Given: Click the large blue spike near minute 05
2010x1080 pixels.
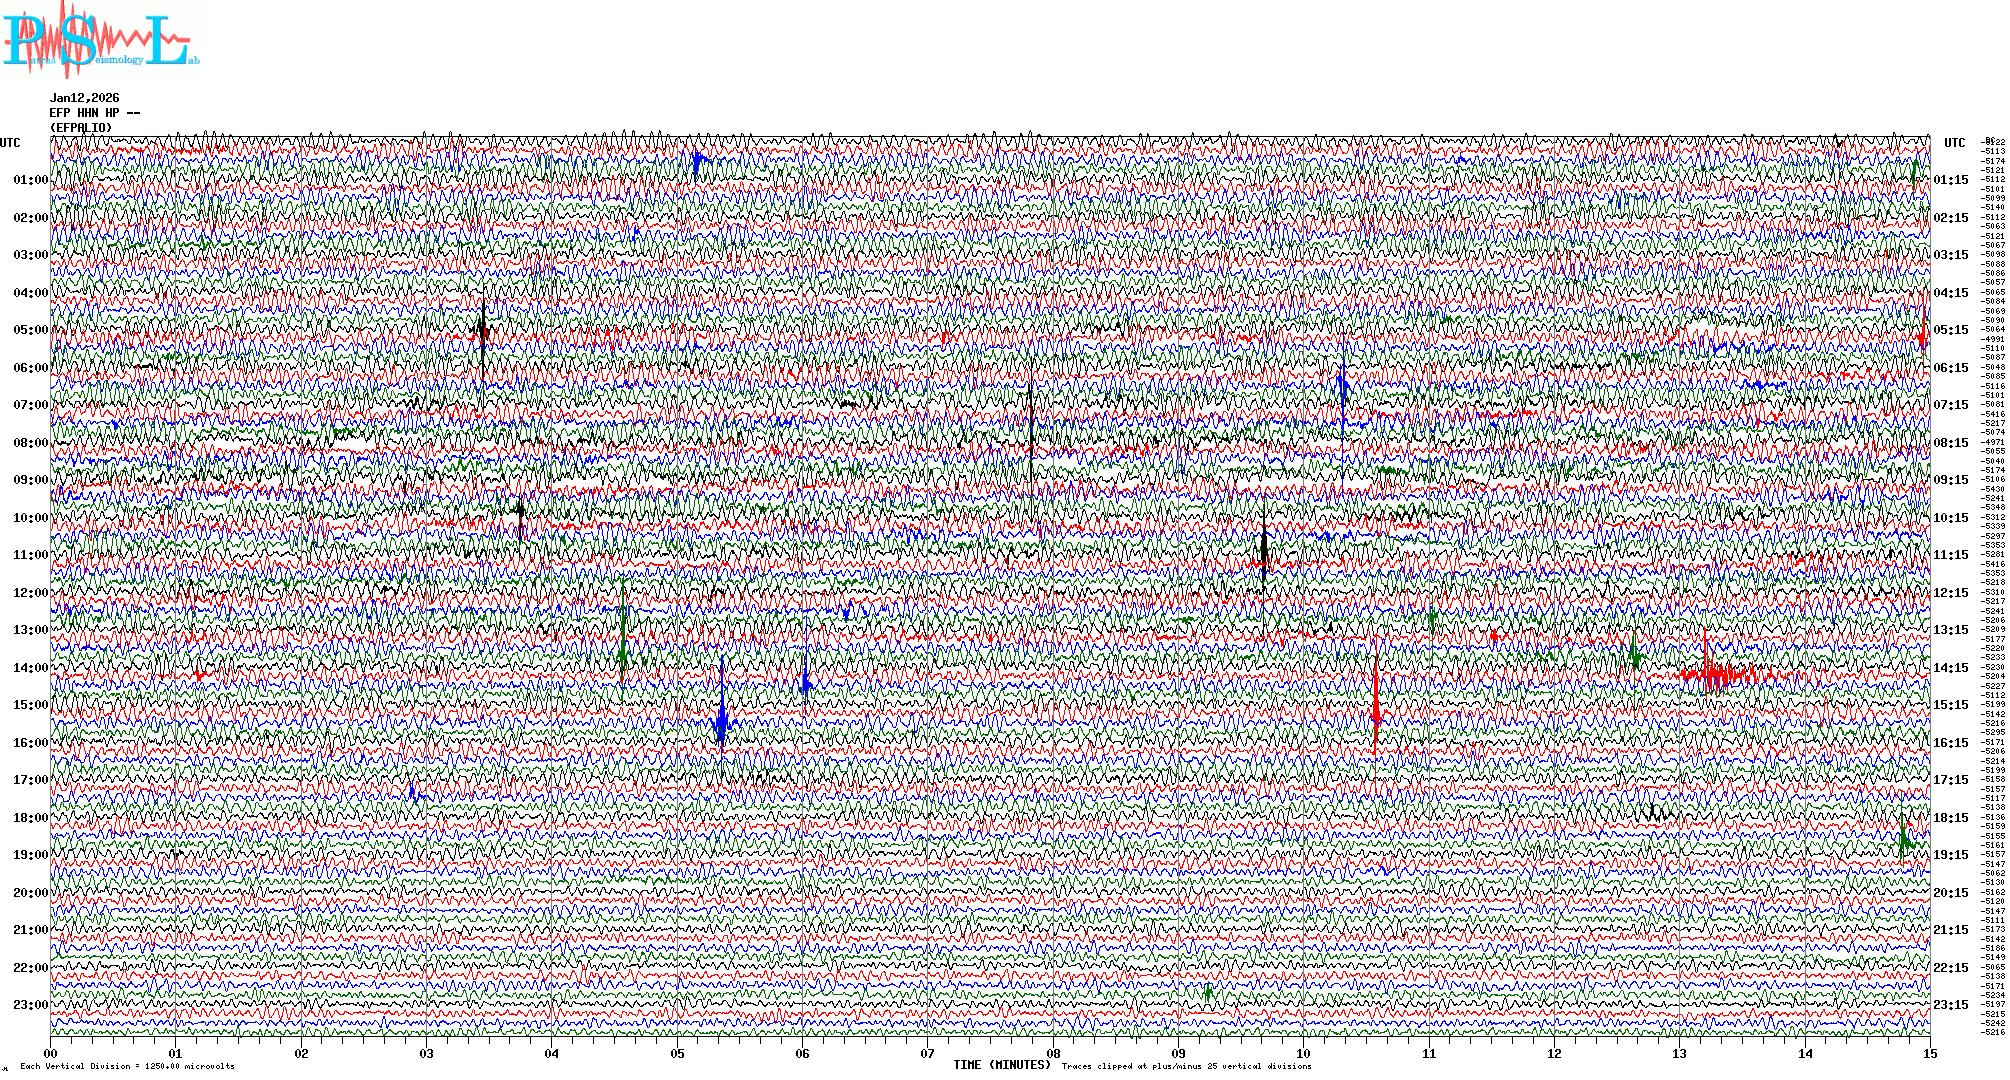Looking at the screenshot, I should (721, 722).
